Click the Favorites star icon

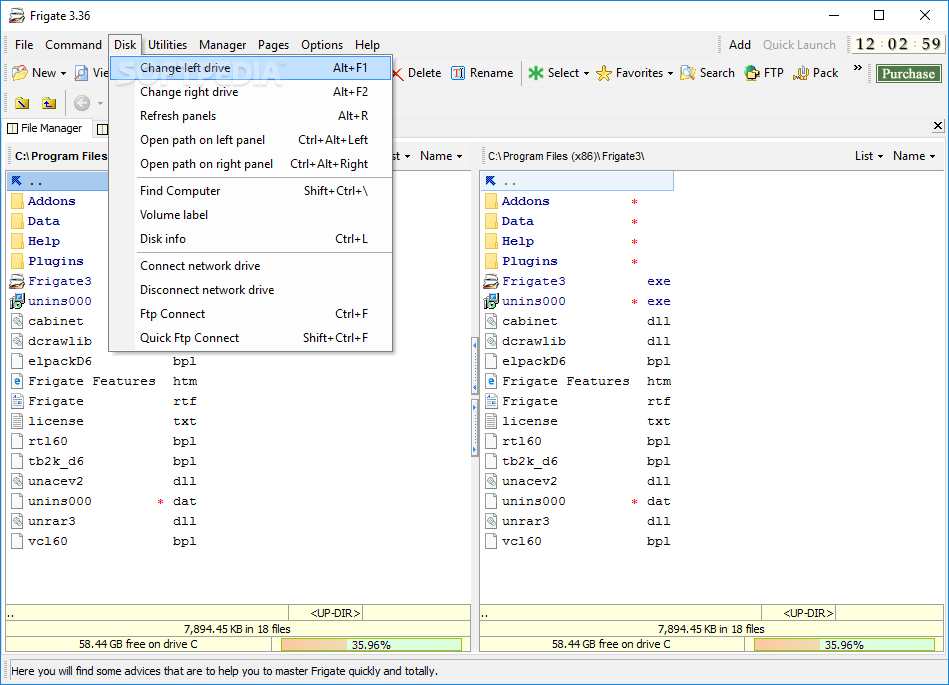tap(603, 73)
